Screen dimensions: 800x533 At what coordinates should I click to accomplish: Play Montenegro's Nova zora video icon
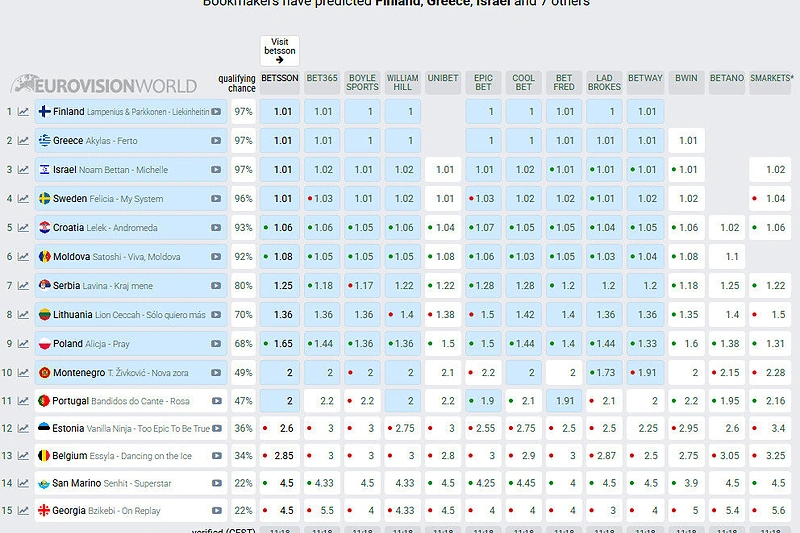216,373
